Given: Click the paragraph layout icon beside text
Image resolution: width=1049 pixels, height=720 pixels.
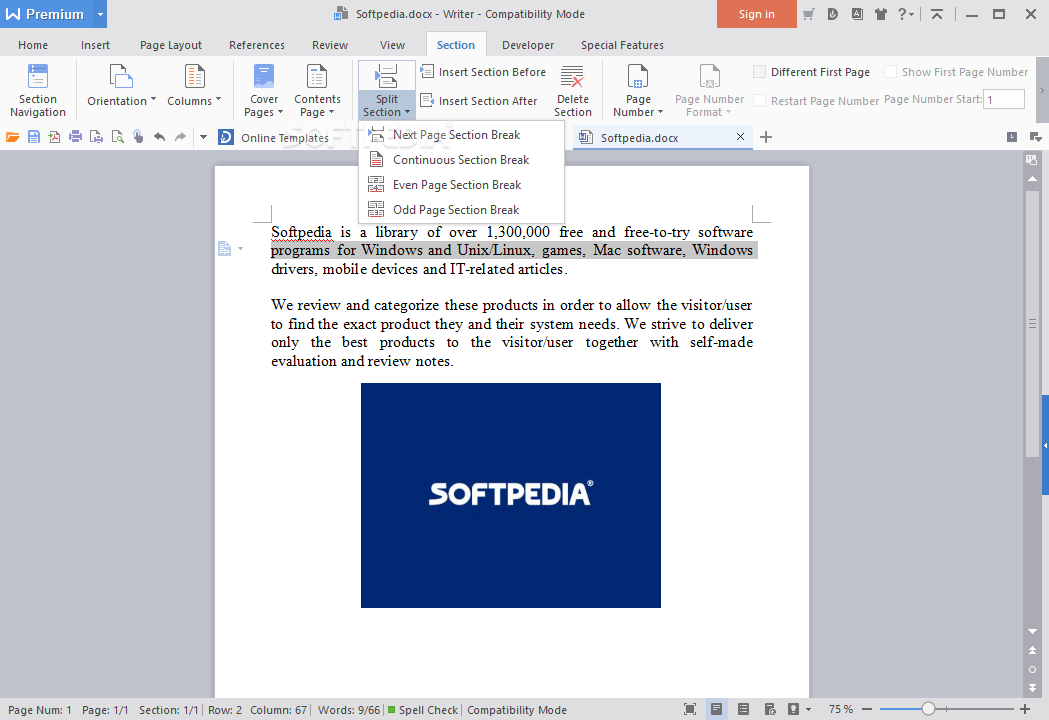Looking at the screenshot, I should 225,249.
